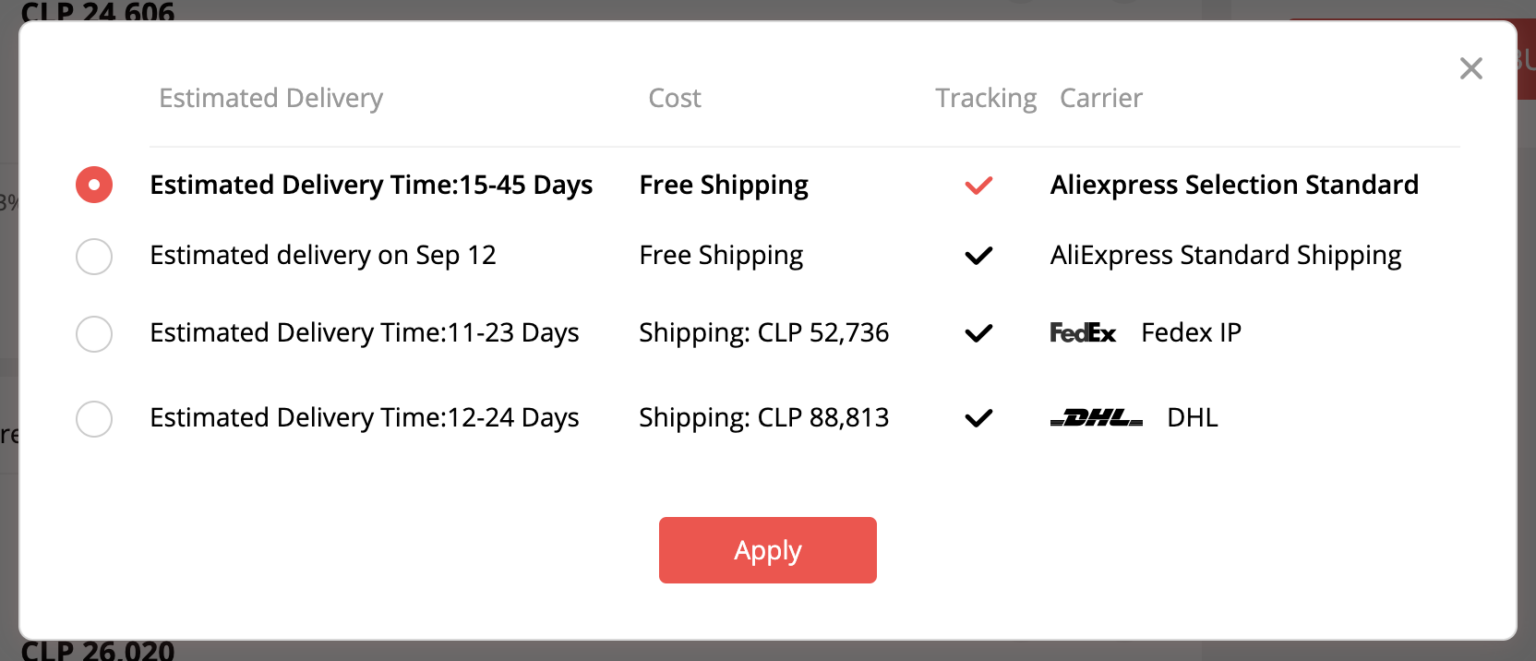This screenshot has width=1536, height=661.
Task: Click the tracking checkmark beside AliExpress Standard Shipping
Action: coord(978,256)
